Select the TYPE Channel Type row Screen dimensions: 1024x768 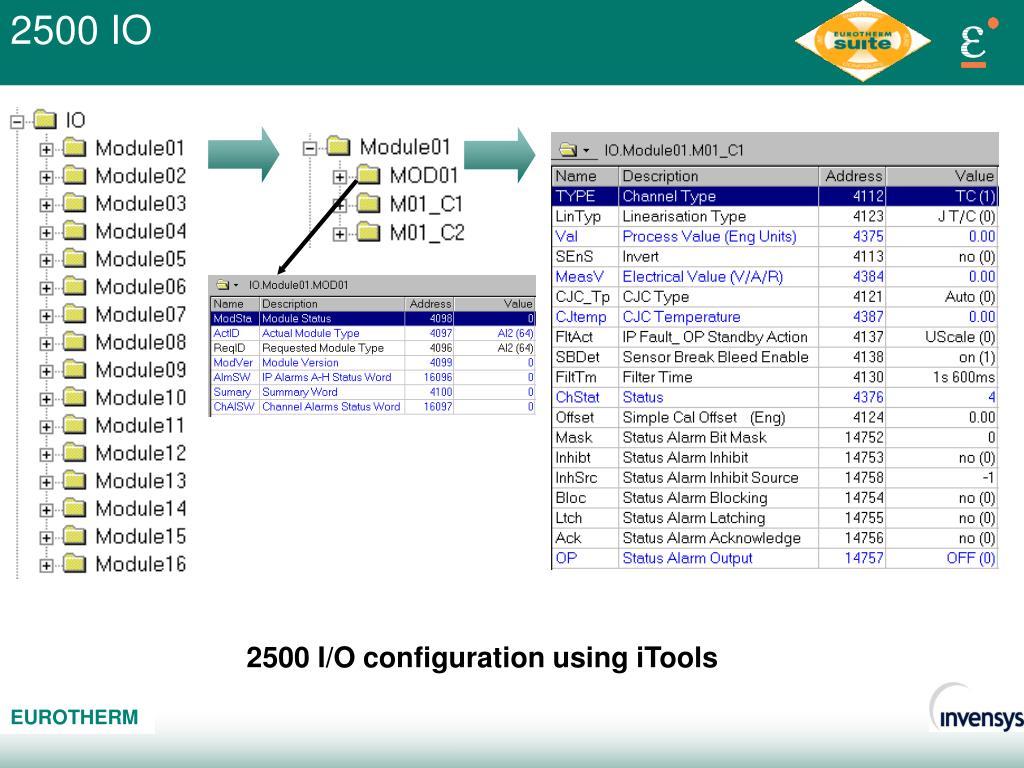[775, 197]
